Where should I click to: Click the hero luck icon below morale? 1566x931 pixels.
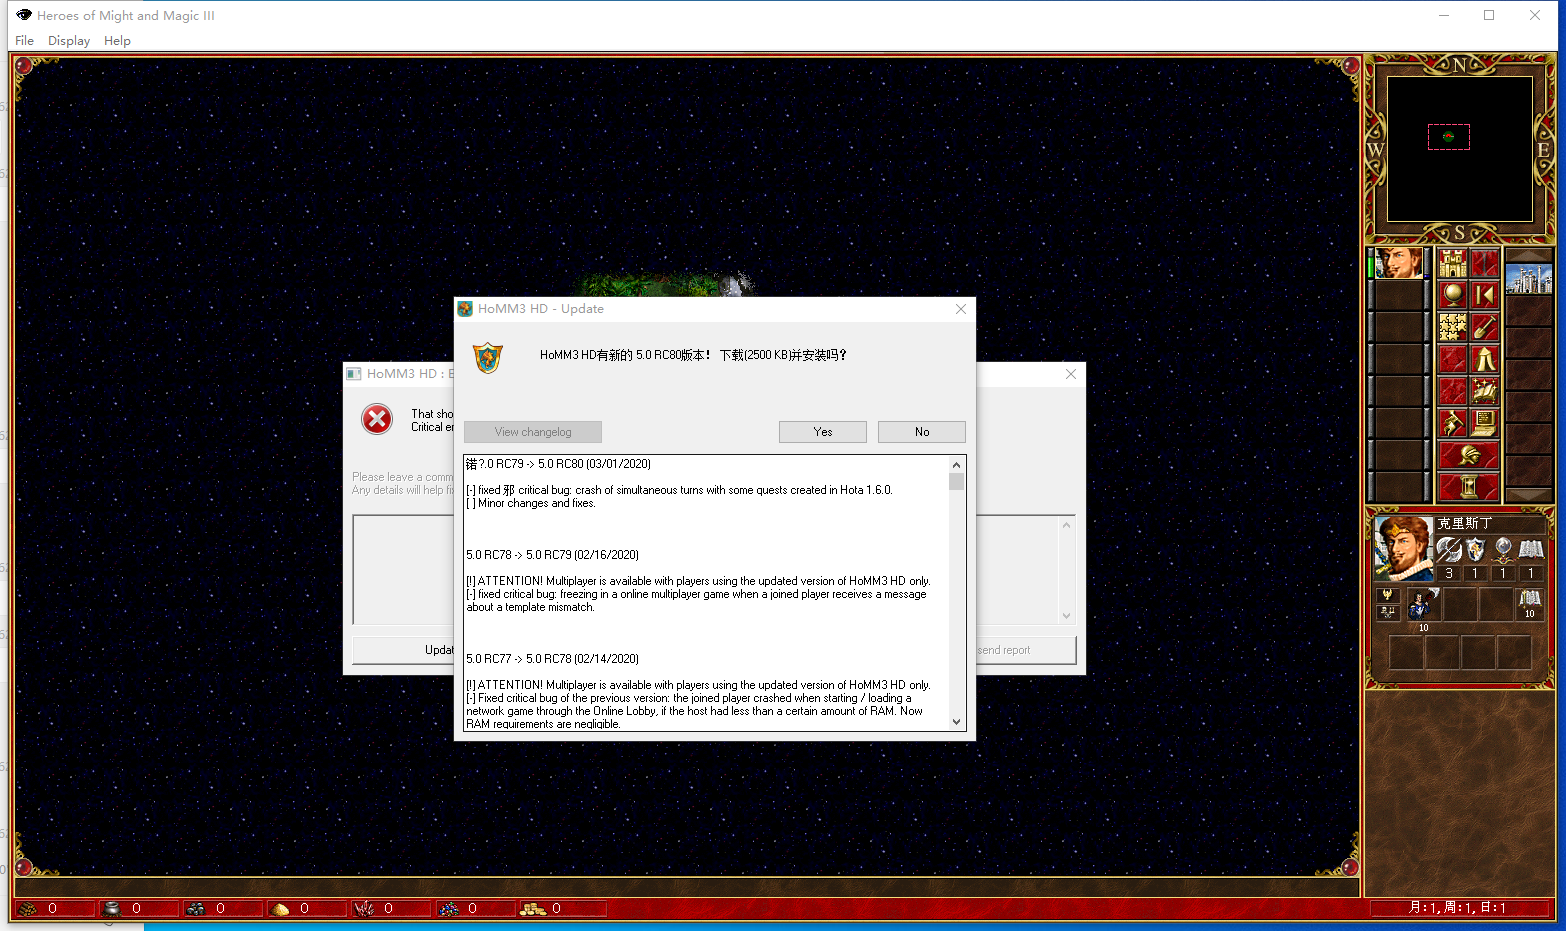coord(1387,612)
